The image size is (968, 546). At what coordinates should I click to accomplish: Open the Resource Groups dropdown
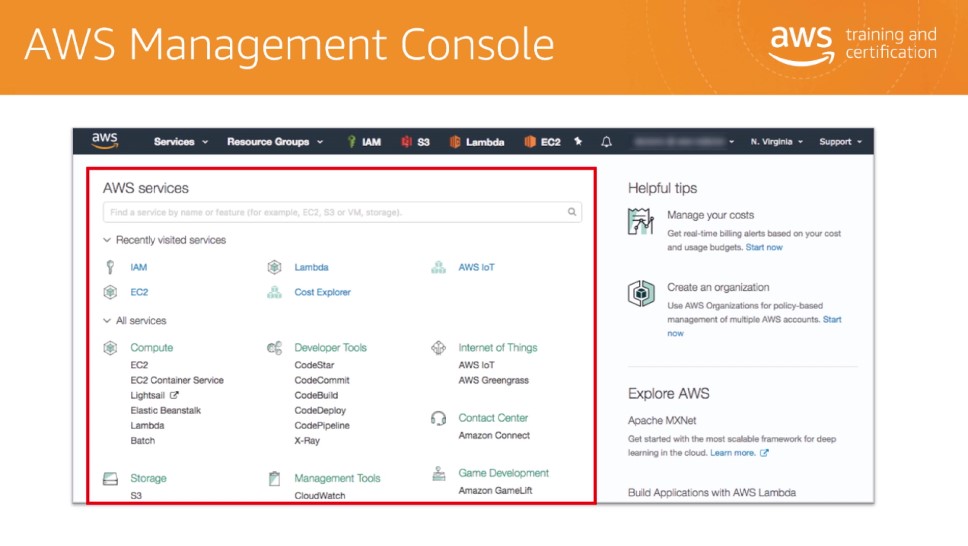click(x=275, y=141)
